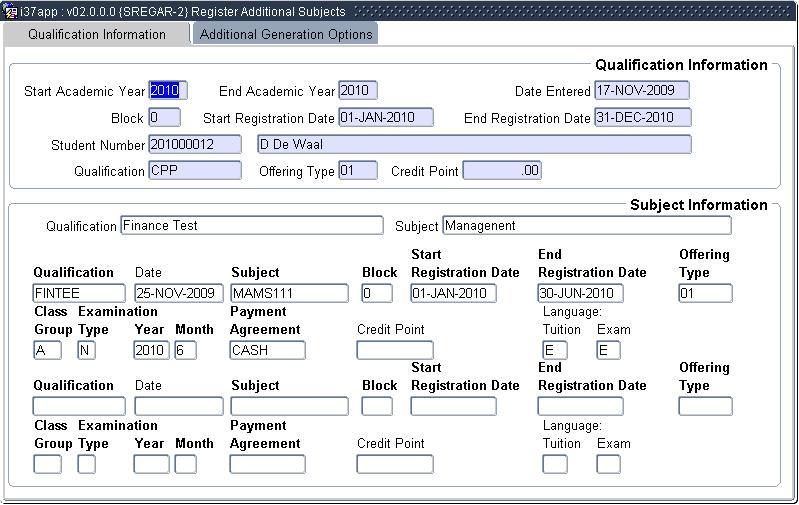This screenshot has width=799, height=505.
Task: Click the End Registration Date field showing 31-DEC-2010
Action: (x=641, y=118)
